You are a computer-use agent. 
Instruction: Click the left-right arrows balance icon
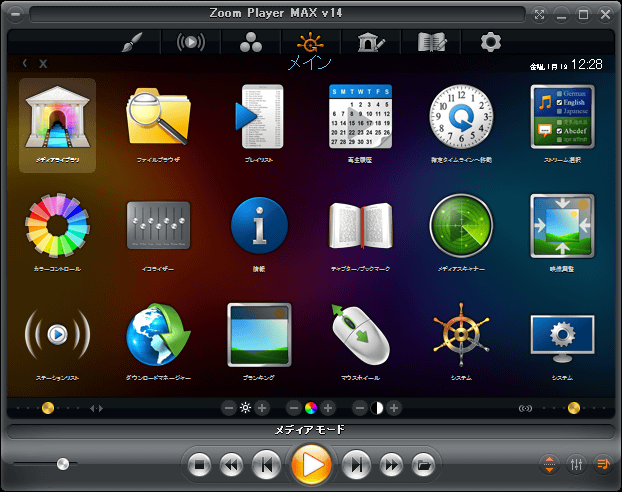coord(96,408)
